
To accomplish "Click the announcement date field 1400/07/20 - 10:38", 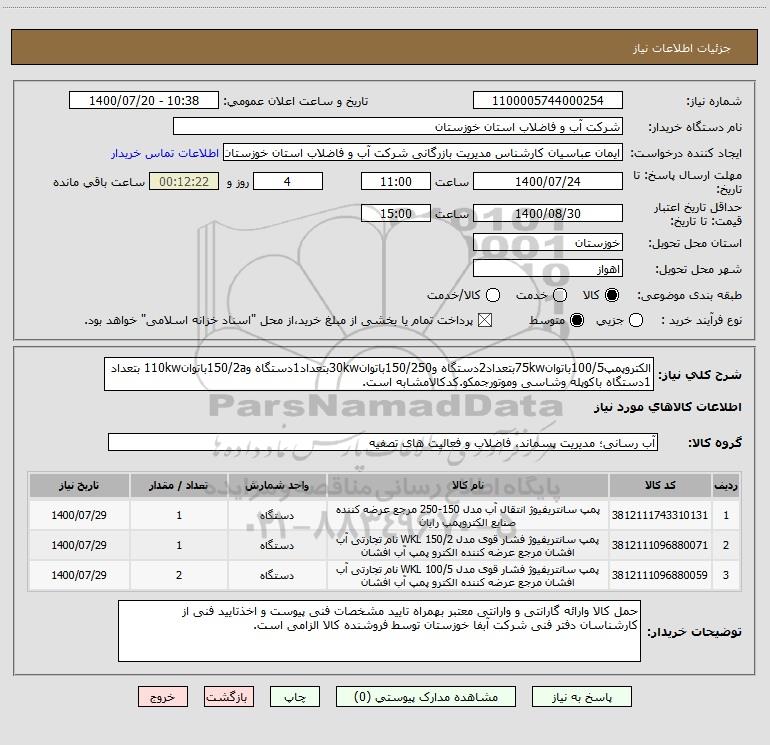I will pos(144,101).
